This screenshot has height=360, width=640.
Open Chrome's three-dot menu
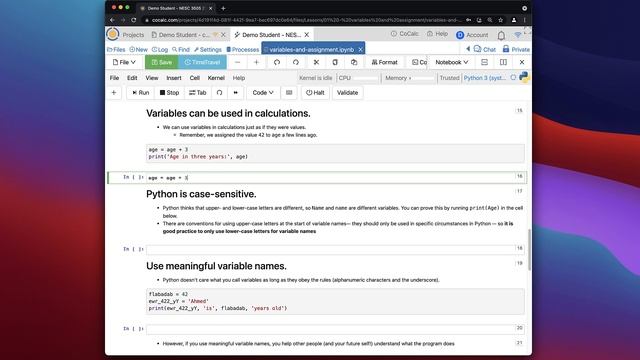524,20
